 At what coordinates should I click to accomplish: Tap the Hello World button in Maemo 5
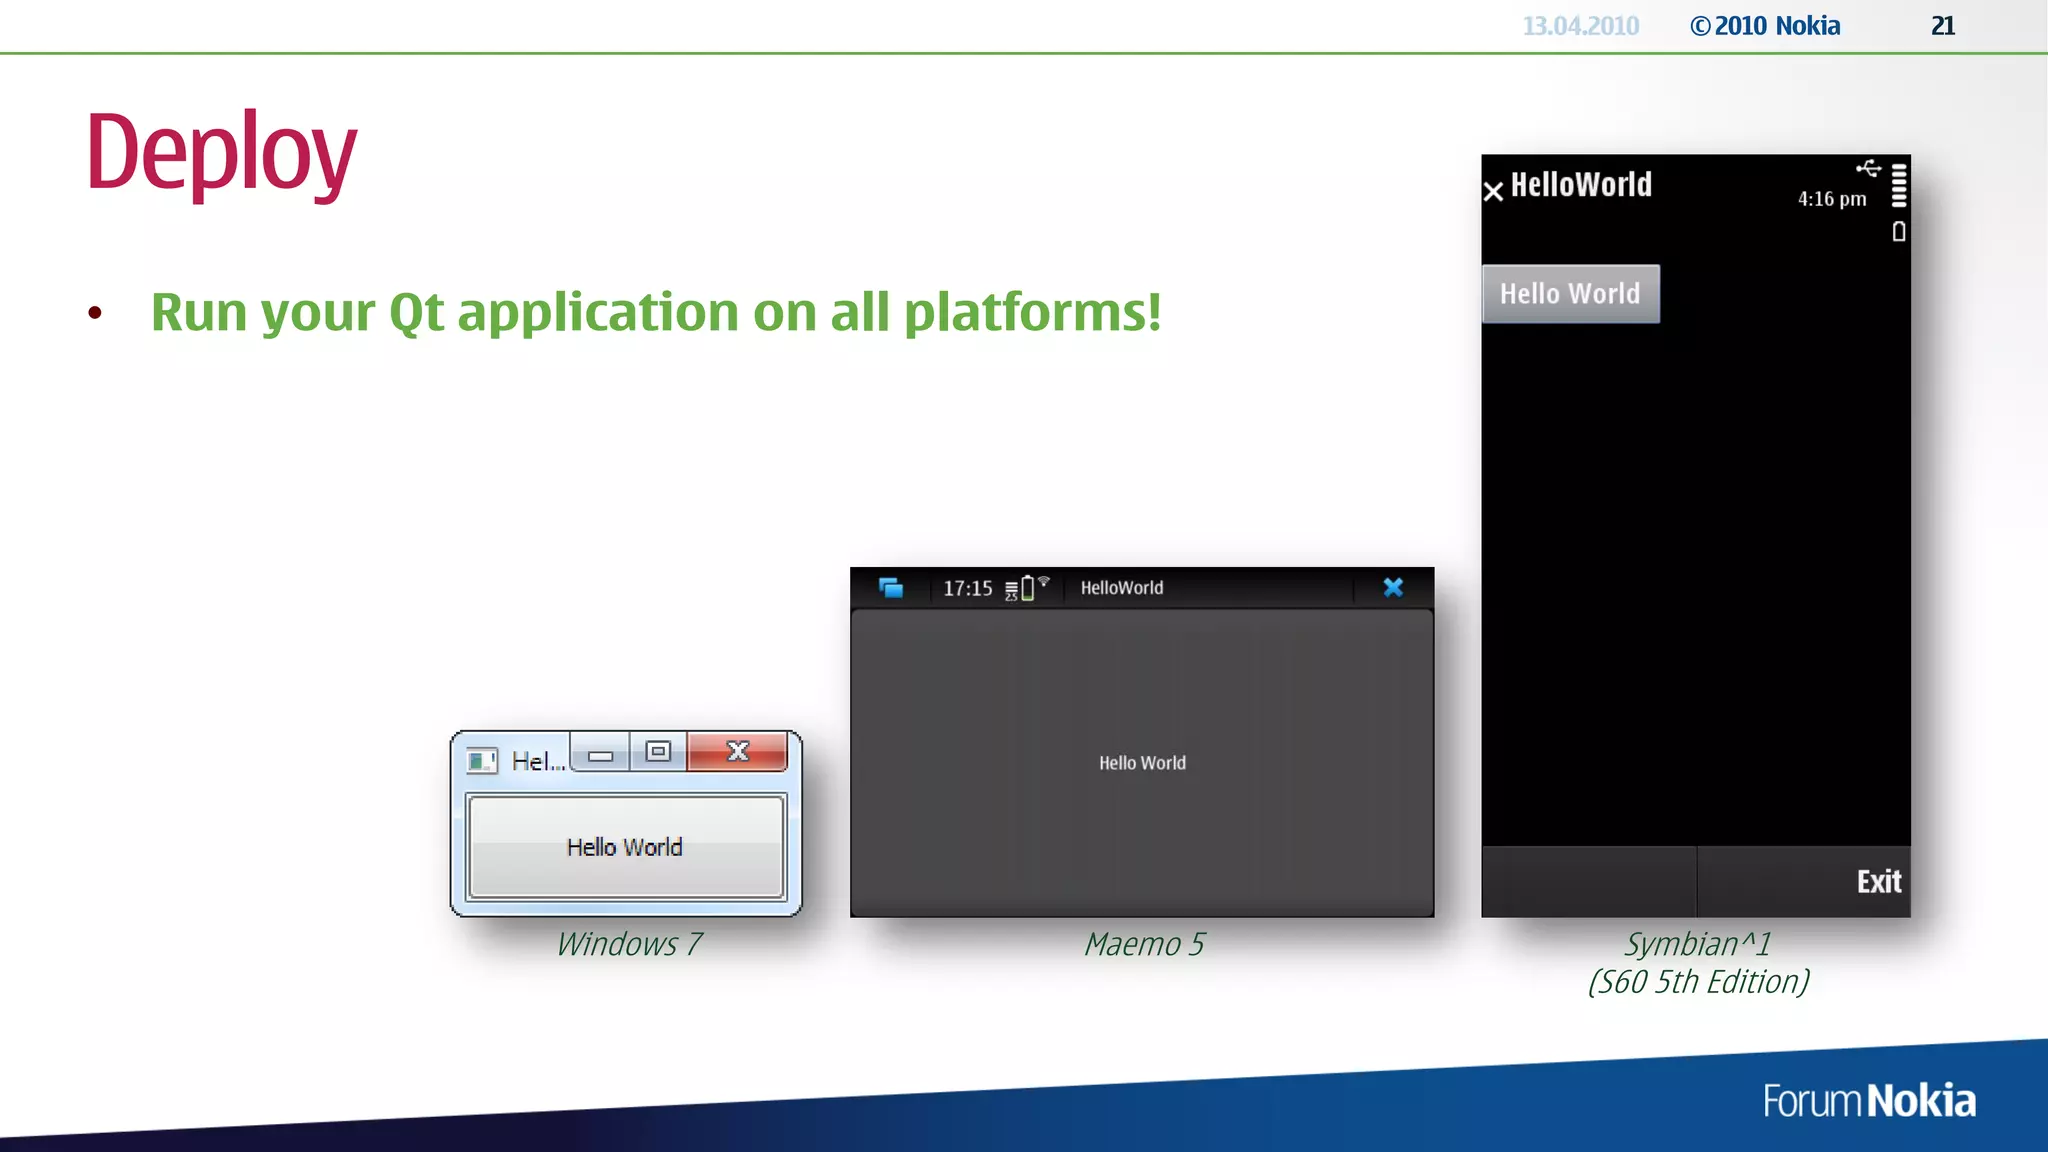pyautogui.click(x=1142, y=763)
